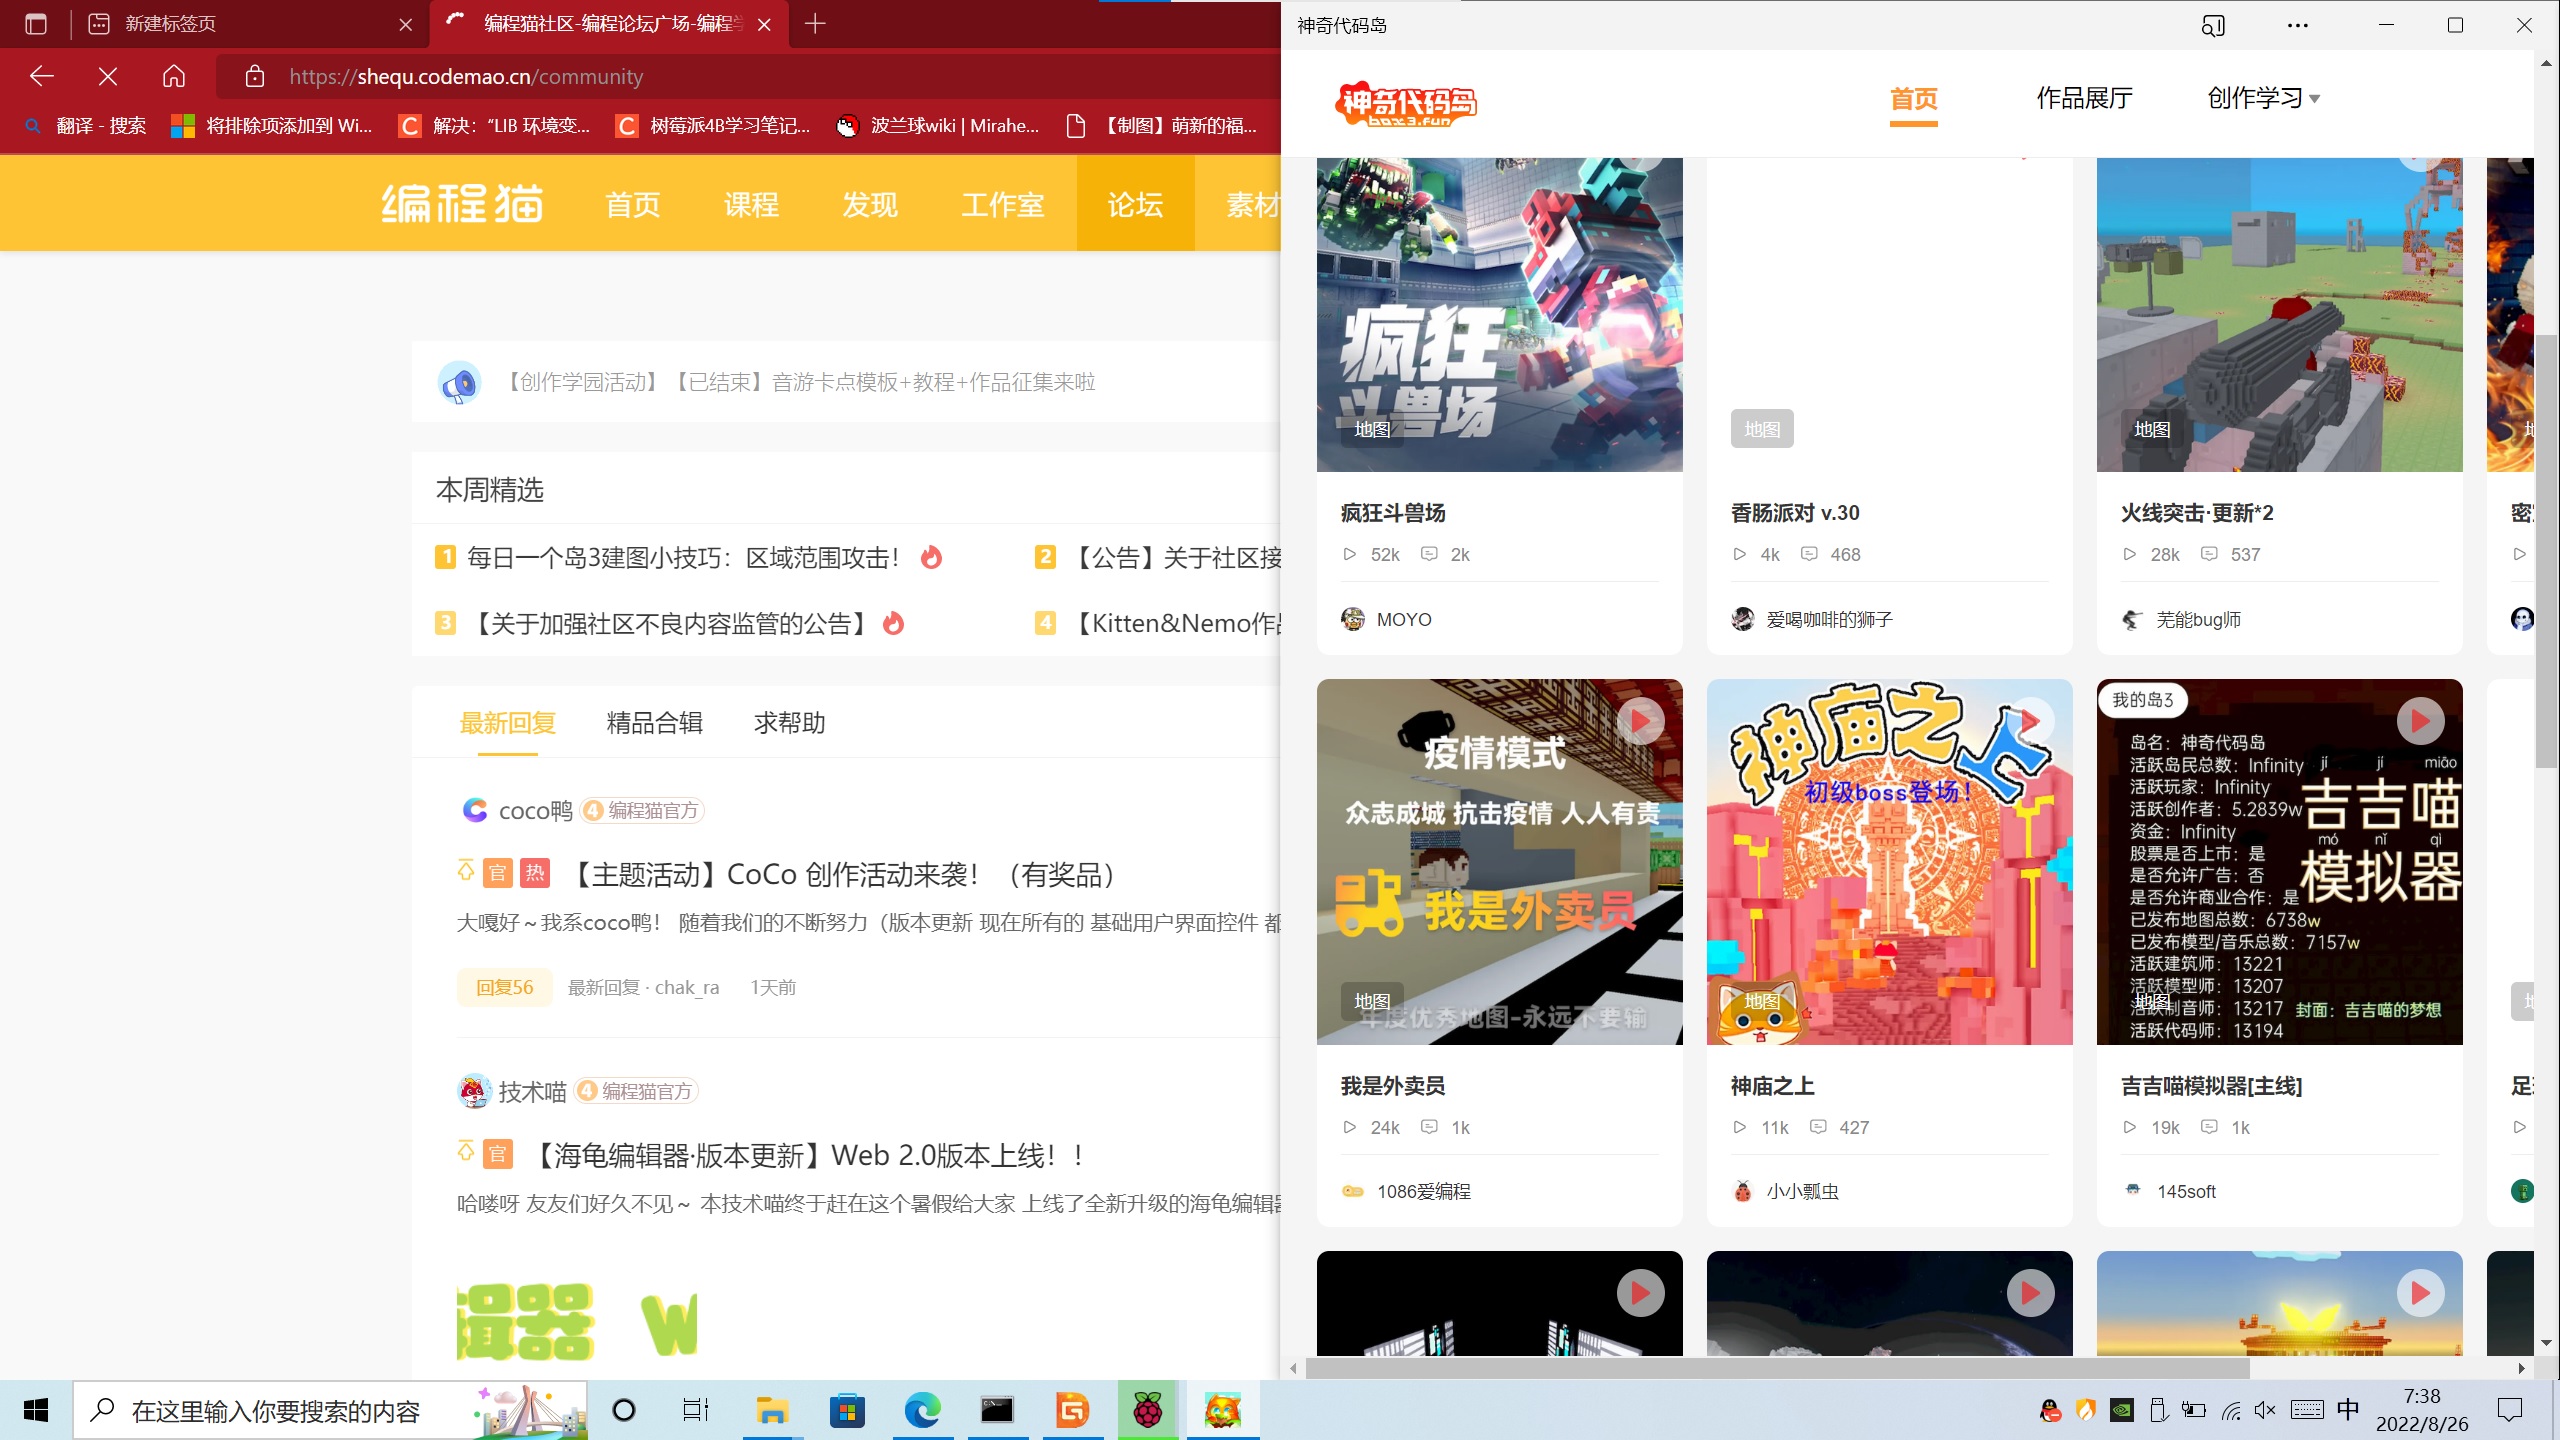This screenshot has height=1440, width=2560.
Task: Open author 1086爱编程 profile
Action: coord(1406,1191)
